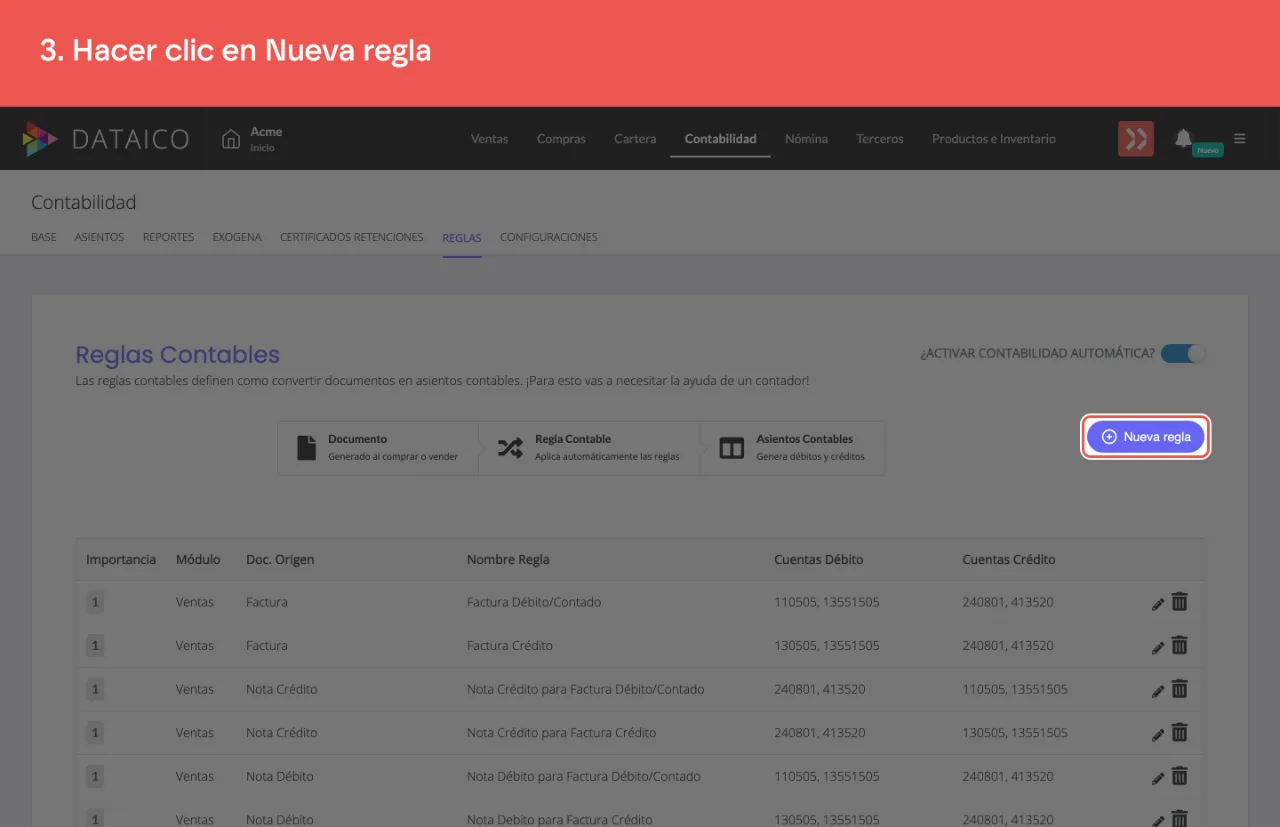The image size is (1280, 827).
Task: Select the Contabilidad menu item
Action: pos(720,139)
